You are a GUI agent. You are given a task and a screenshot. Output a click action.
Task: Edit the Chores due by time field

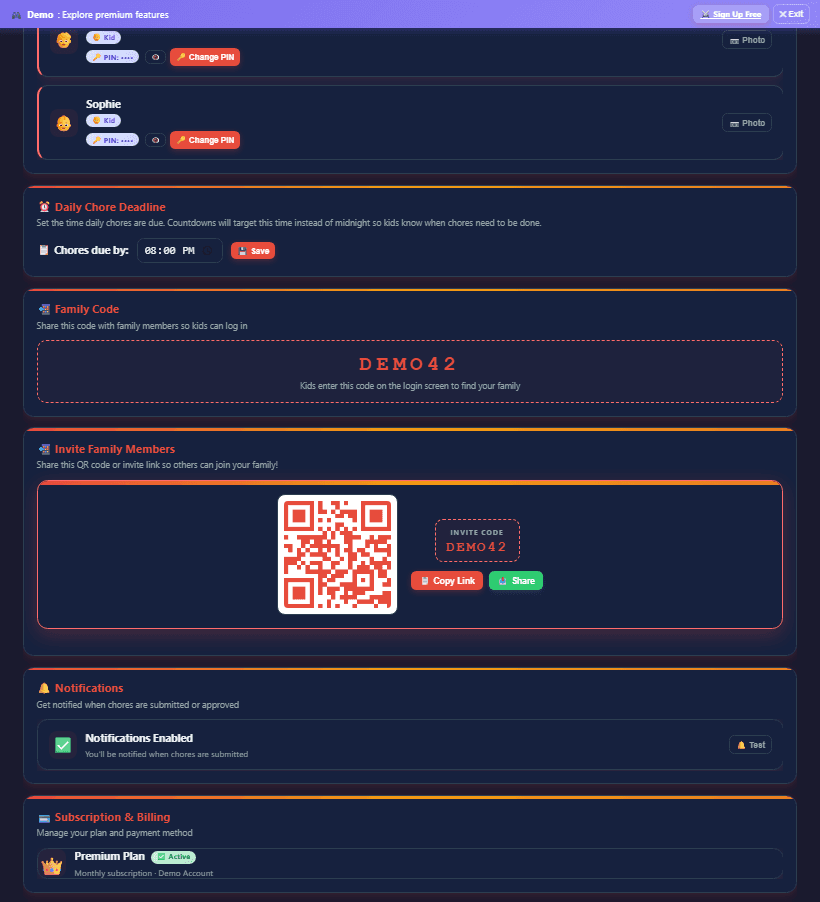tap(180, 251)
